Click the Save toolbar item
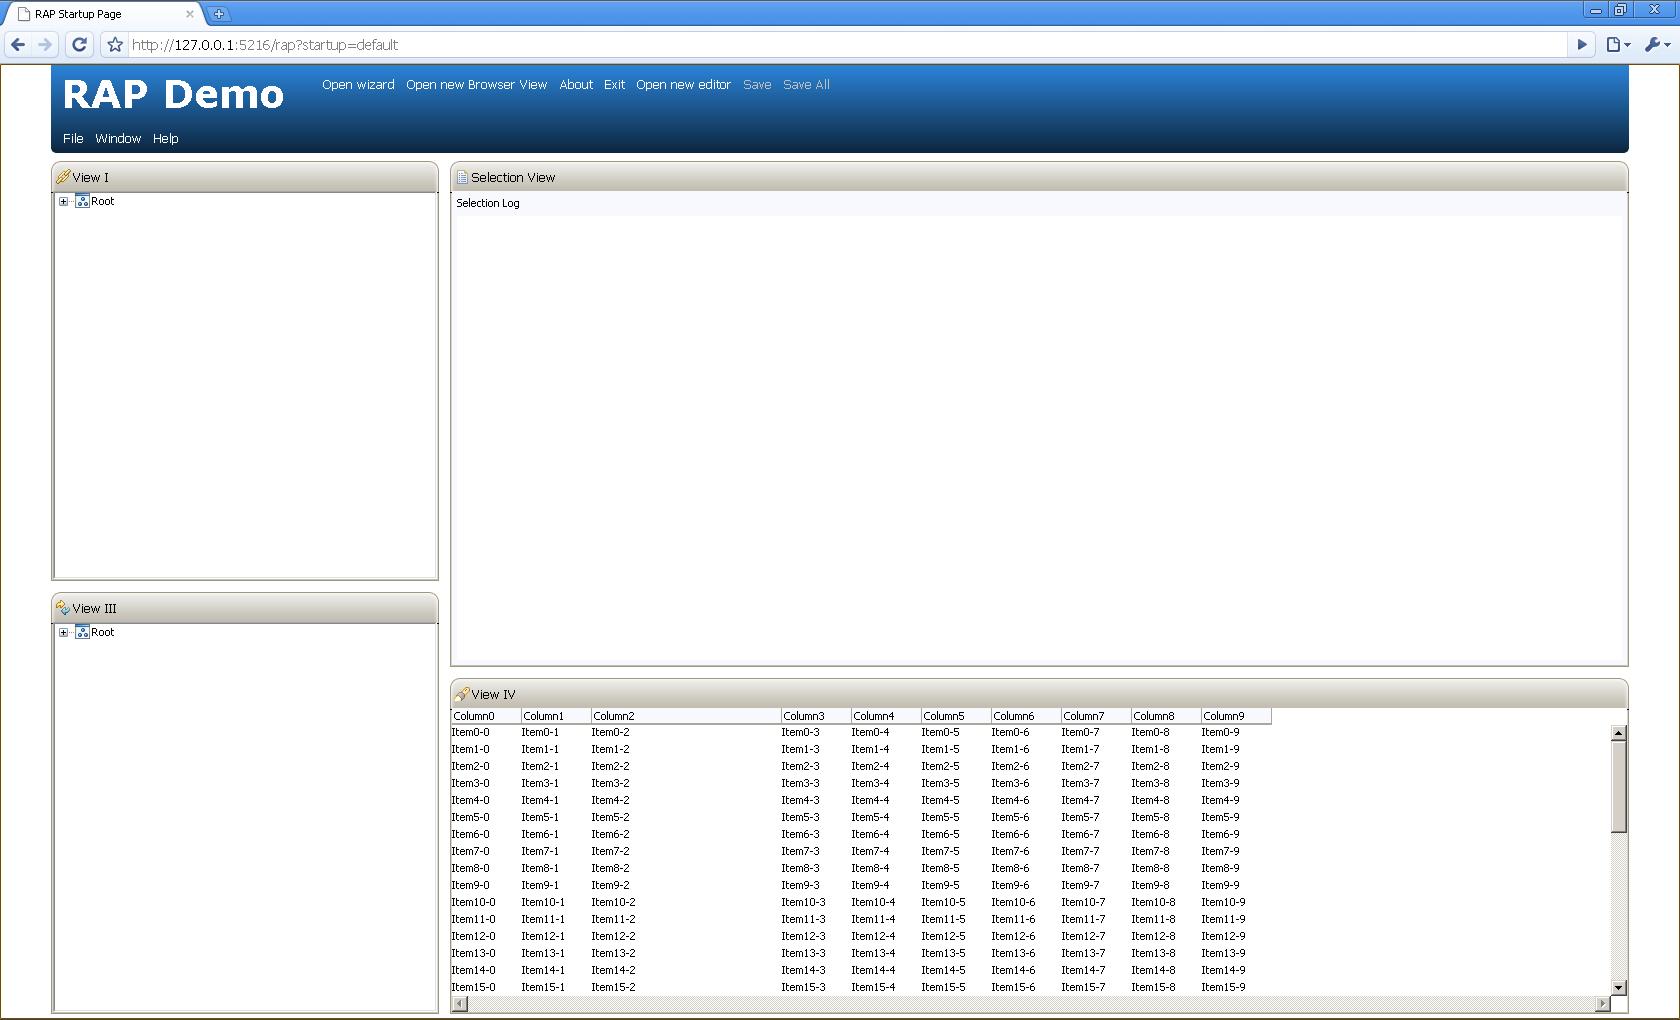 pos(757,84)
